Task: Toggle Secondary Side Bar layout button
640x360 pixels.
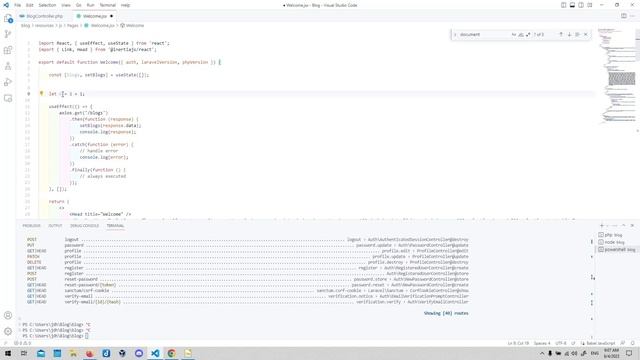Action: 581,5
